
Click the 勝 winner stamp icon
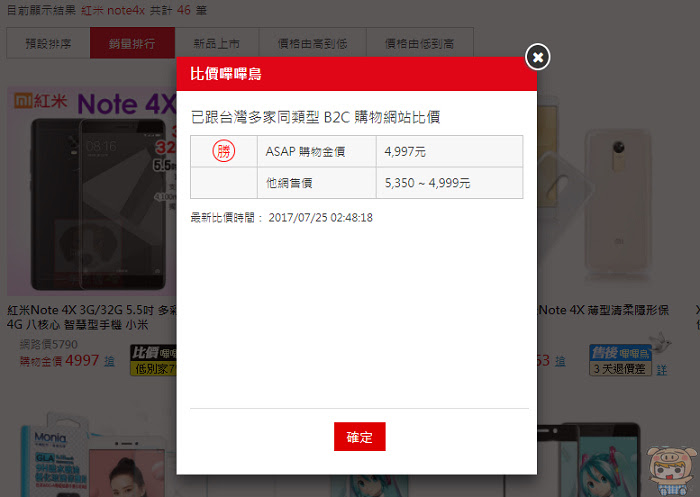pyautogui.click(x=224, y=151)
